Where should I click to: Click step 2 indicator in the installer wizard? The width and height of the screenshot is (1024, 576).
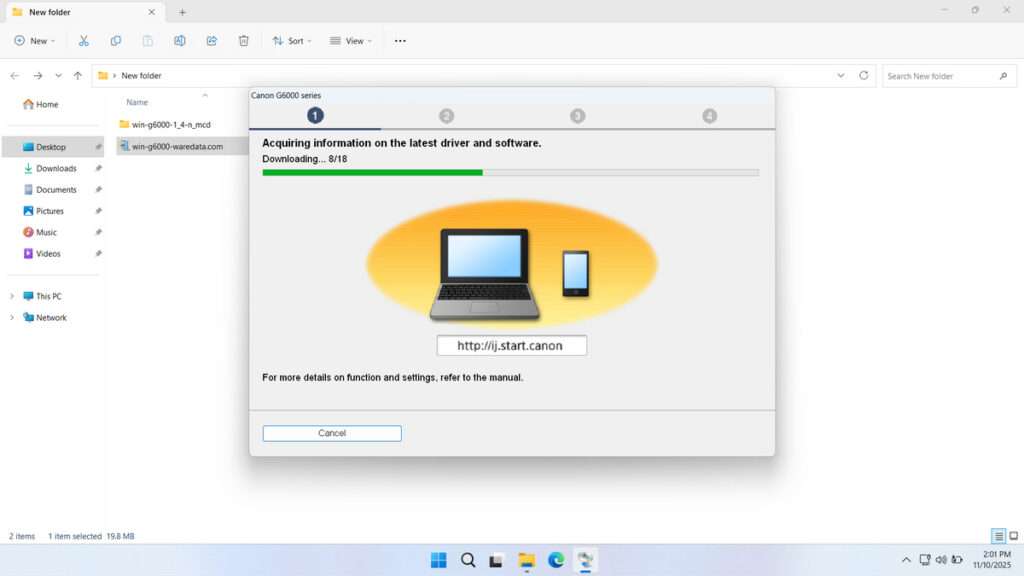[446, 115]
